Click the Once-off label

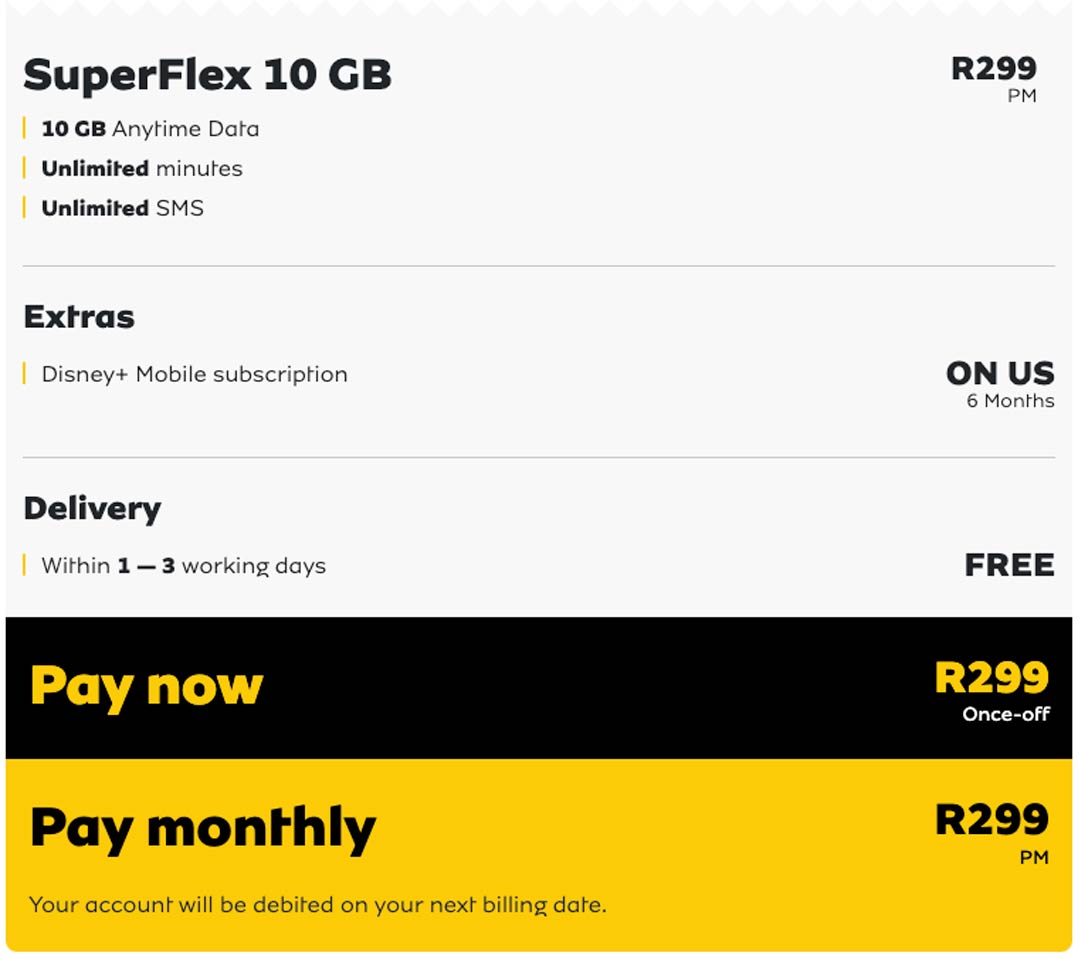(1005, 714)
